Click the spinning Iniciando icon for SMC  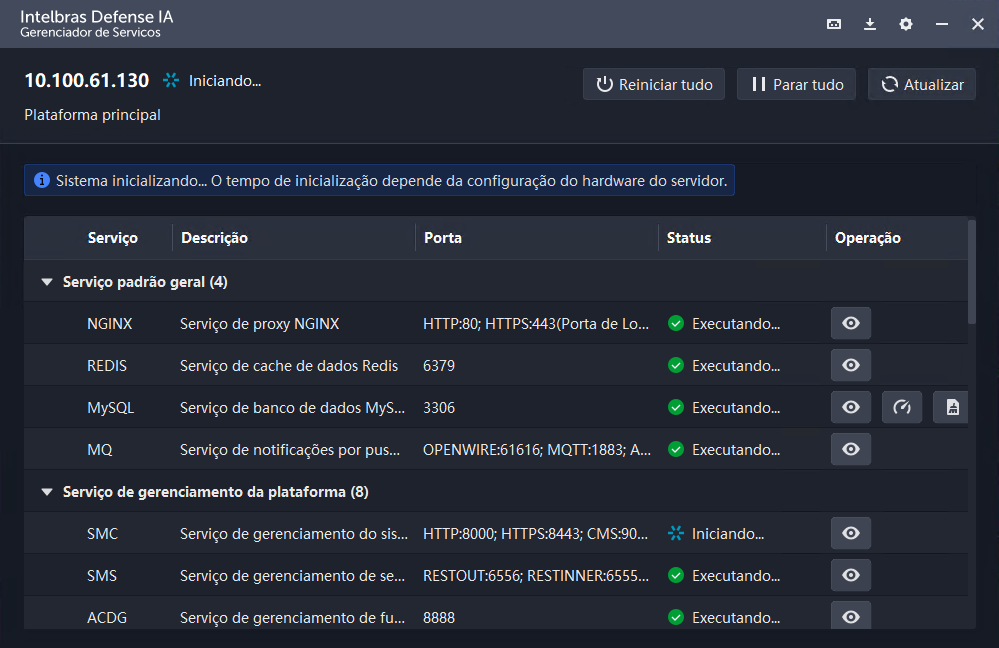[x=676, y=534]
